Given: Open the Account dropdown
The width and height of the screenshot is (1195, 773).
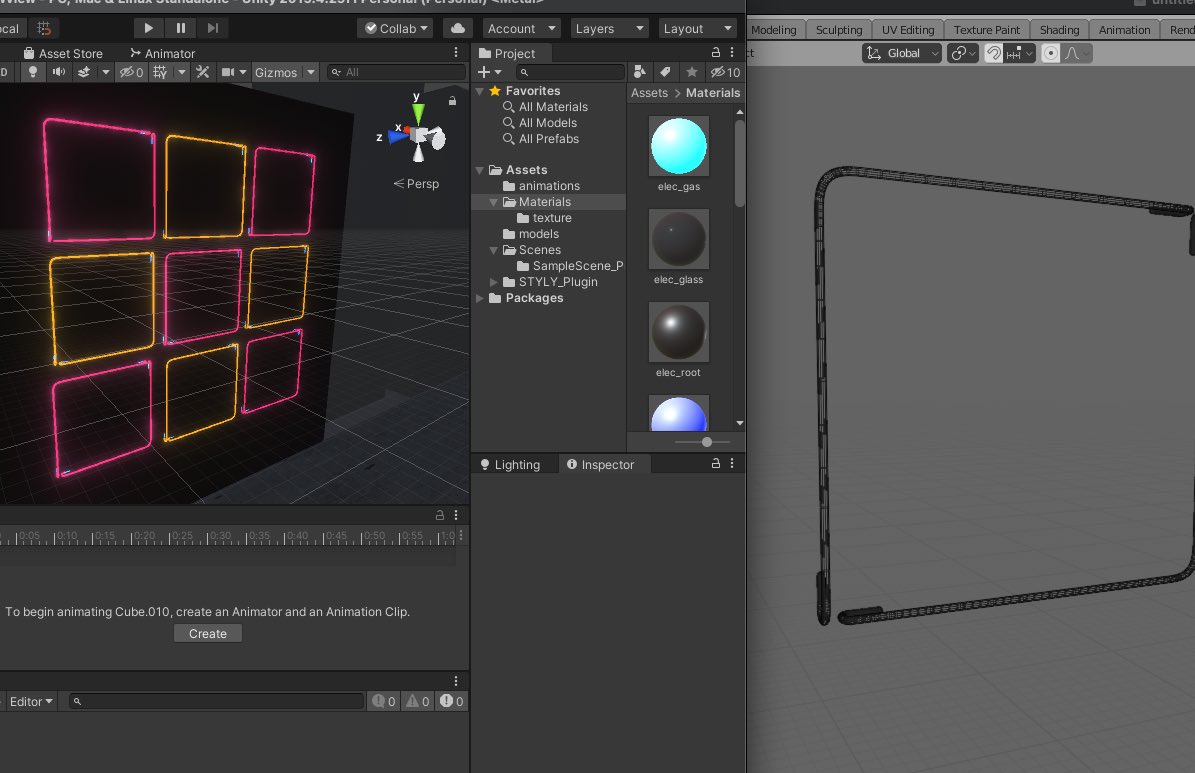Looking at the screenshot, I should [x=522, y=28].
